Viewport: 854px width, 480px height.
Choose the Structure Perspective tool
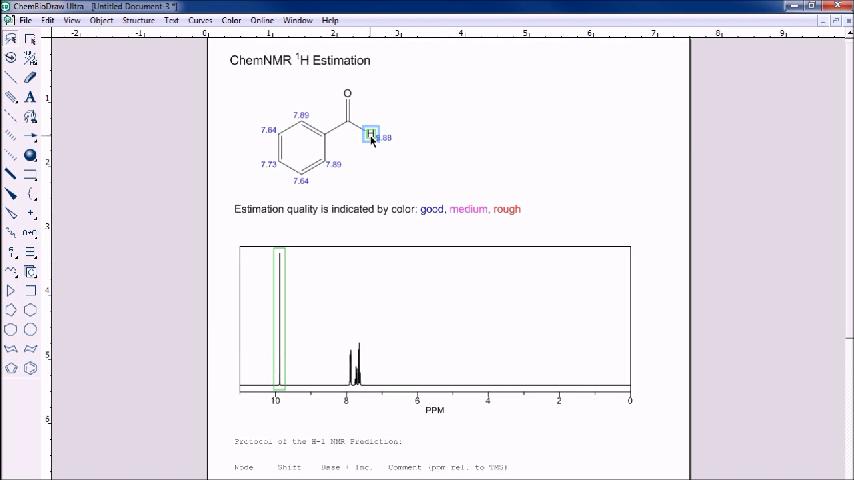pyautogui.click(x=11, y=58)
